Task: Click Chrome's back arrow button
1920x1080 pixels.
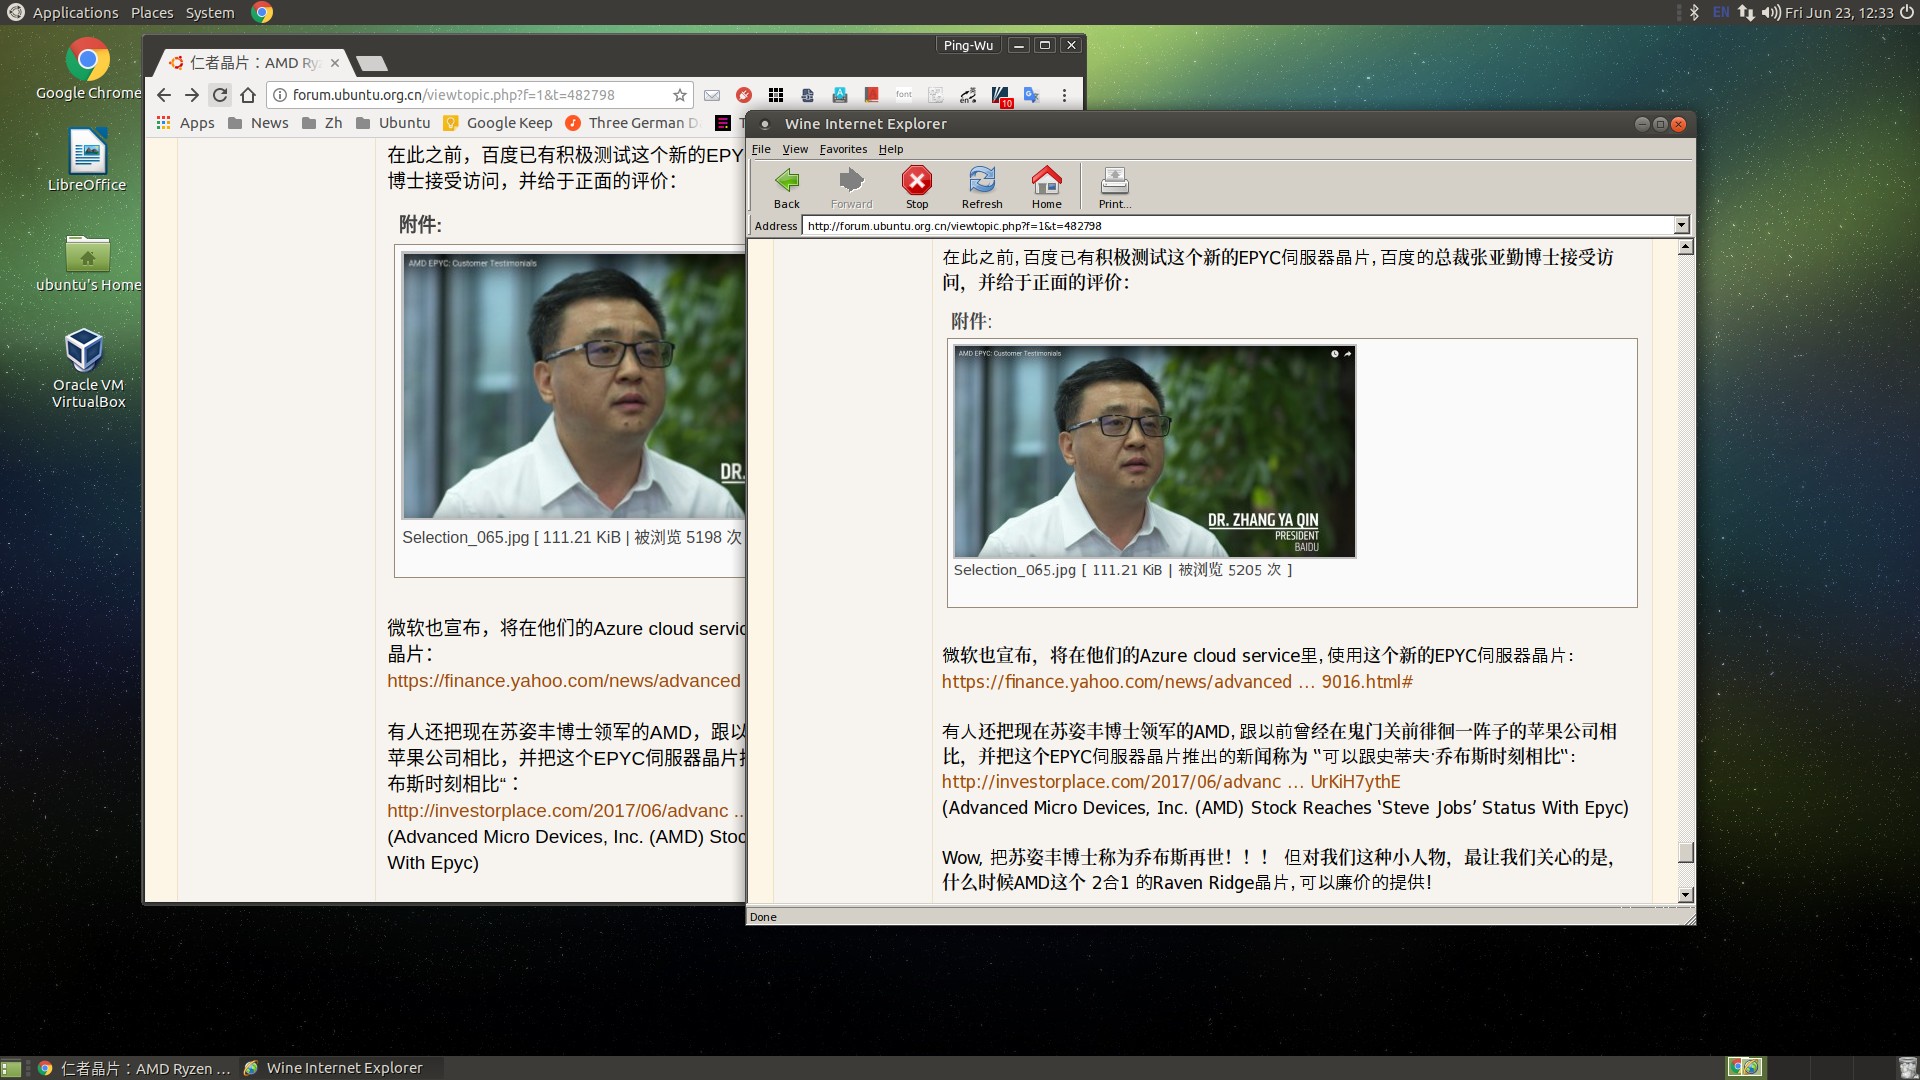Action: point(164,95)
